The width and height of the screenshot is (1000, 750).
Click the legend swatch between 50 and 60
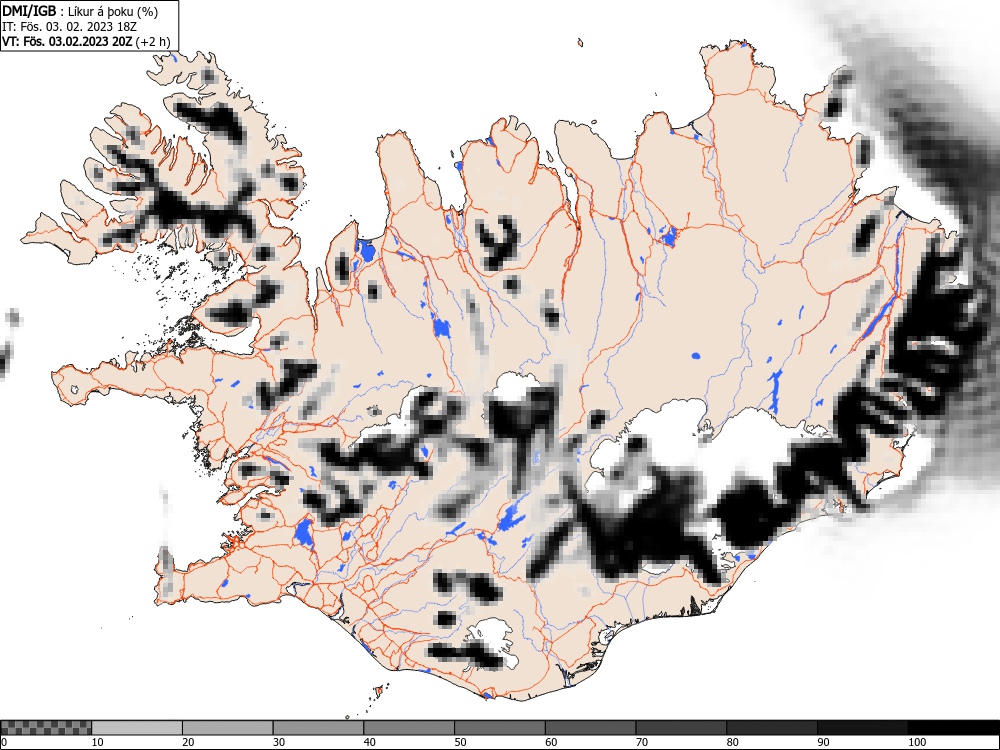click(x=499, y=728)
